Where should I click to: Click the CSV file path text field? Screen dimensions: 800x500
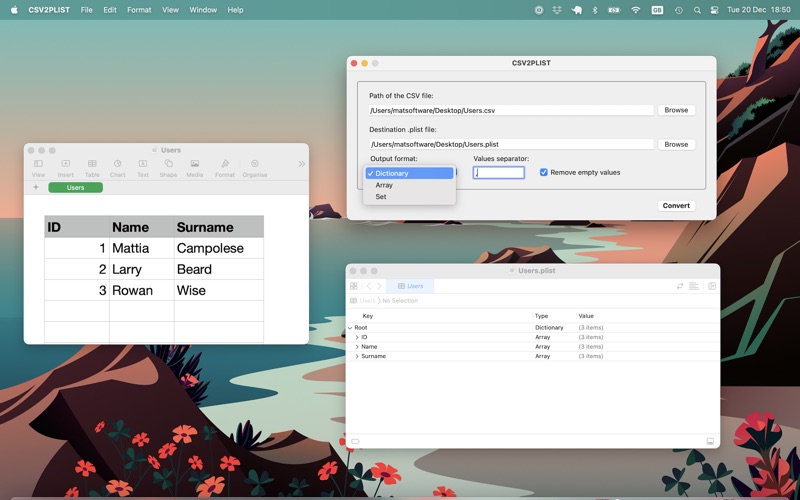(x=511, y=110)
